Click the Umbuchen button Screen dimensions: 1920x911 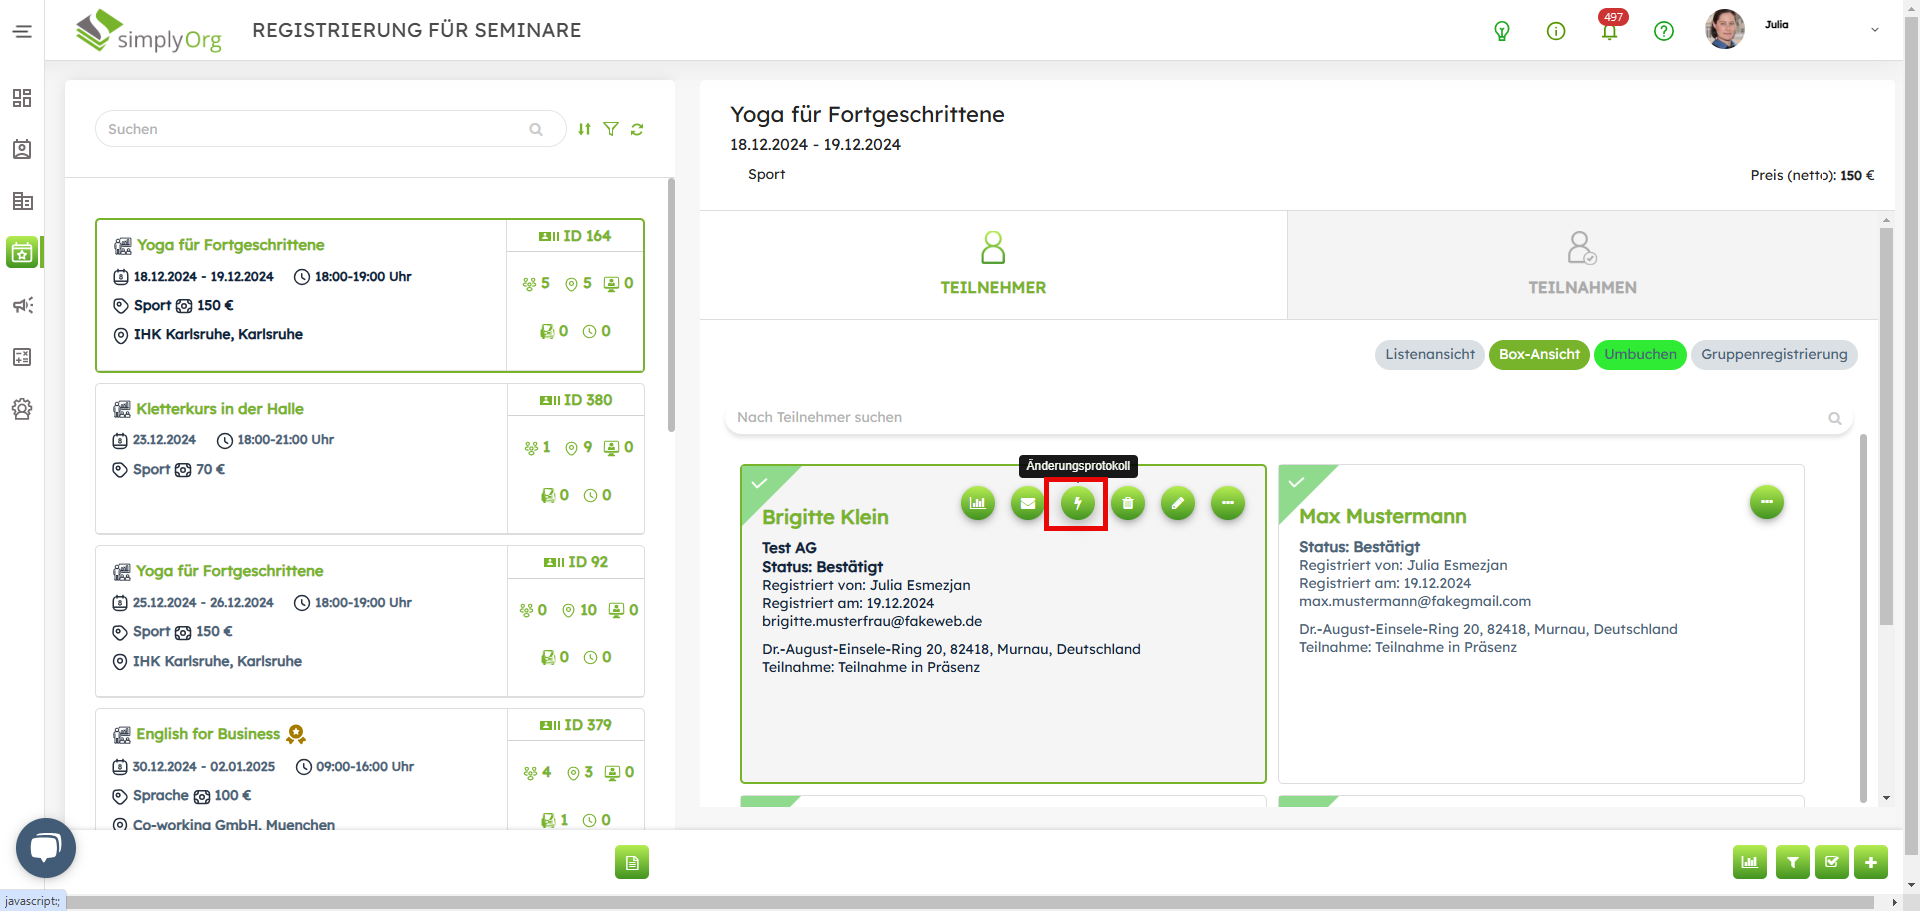click(x=1640, y=355)
